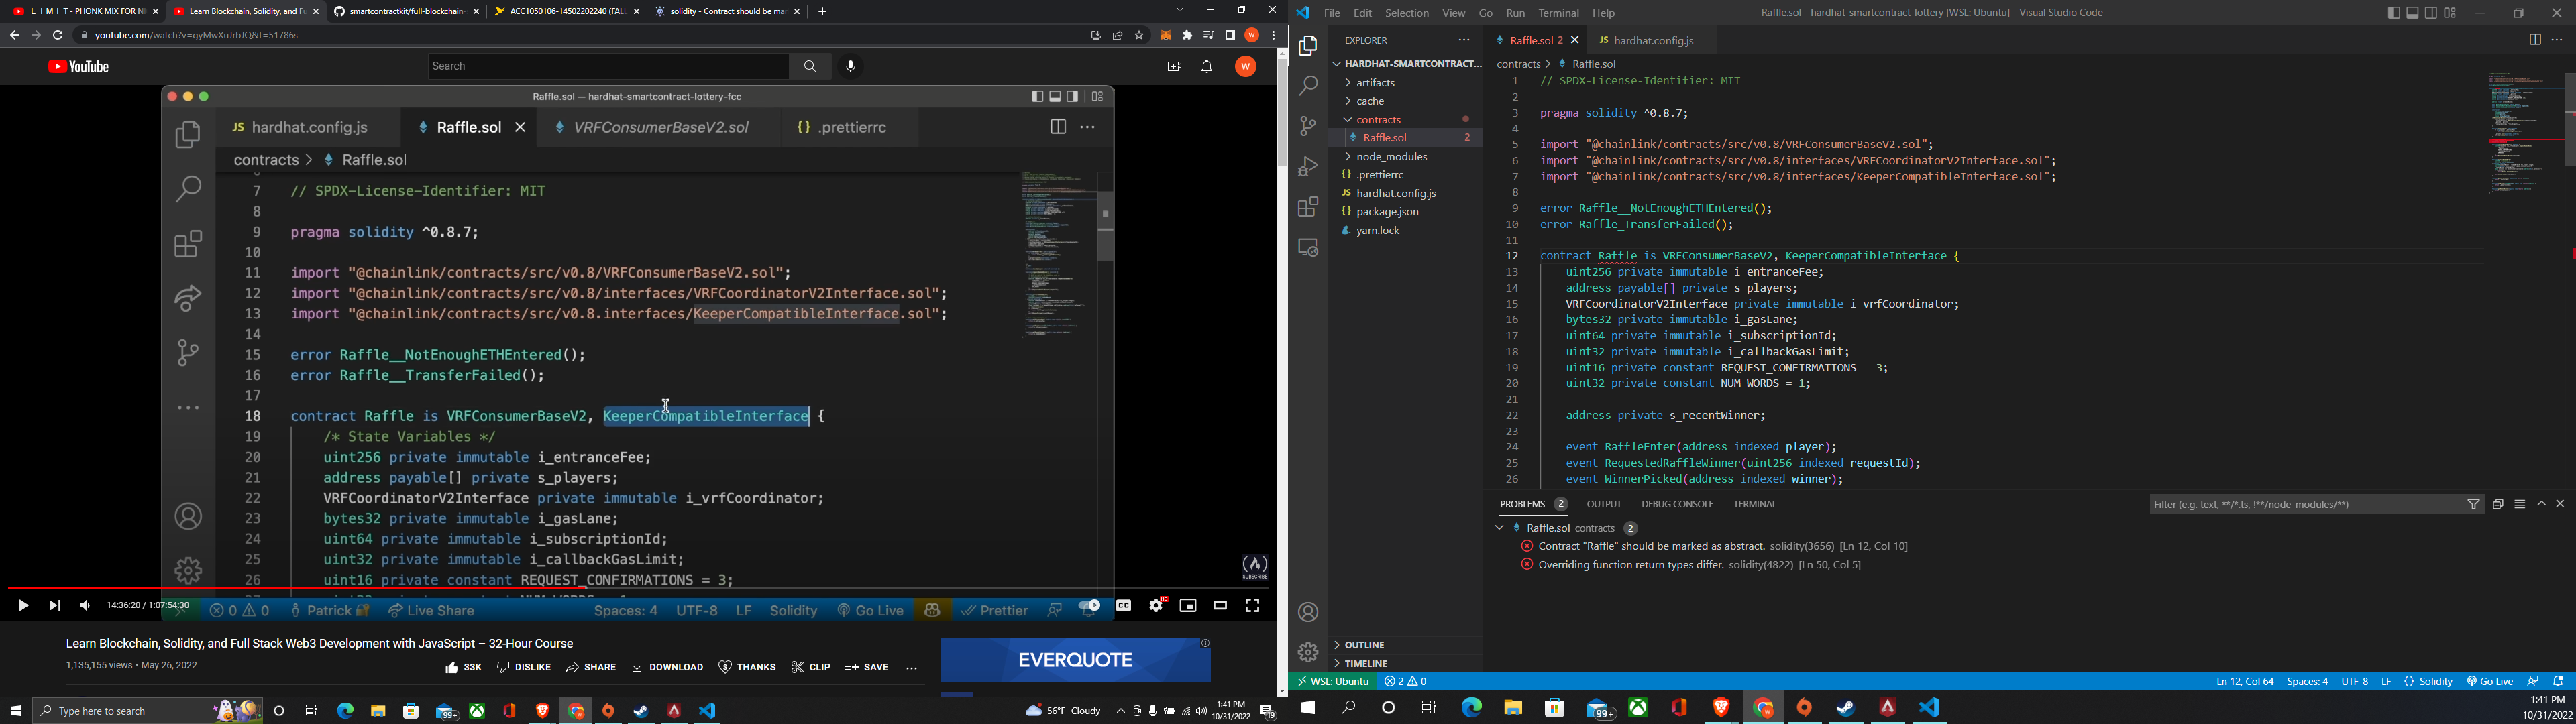The image size is (2576, 724).
Task: Open YouTube notifications bell
Action: point(1207,67)
